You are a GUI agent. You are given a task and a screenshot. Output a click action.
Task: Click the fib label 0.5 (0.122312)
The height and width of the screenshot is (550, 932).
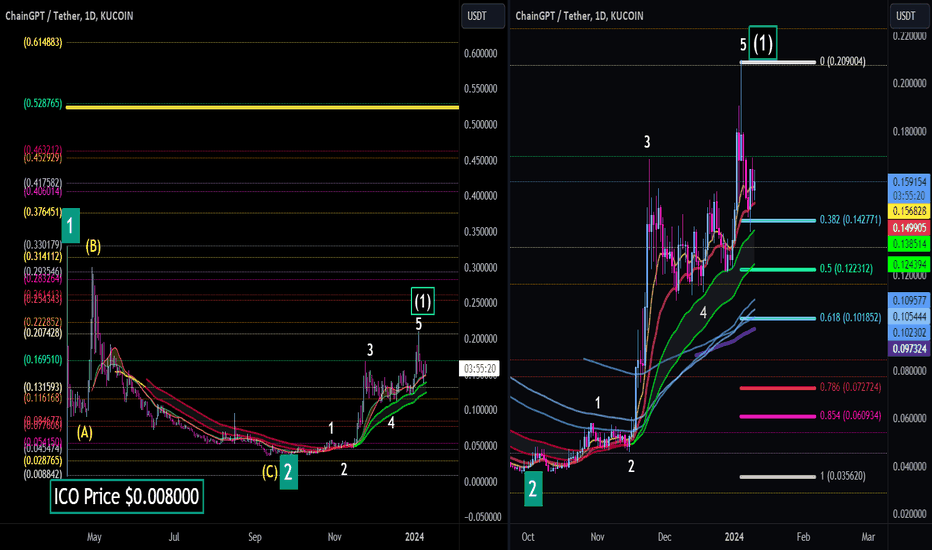coord(846,269)
